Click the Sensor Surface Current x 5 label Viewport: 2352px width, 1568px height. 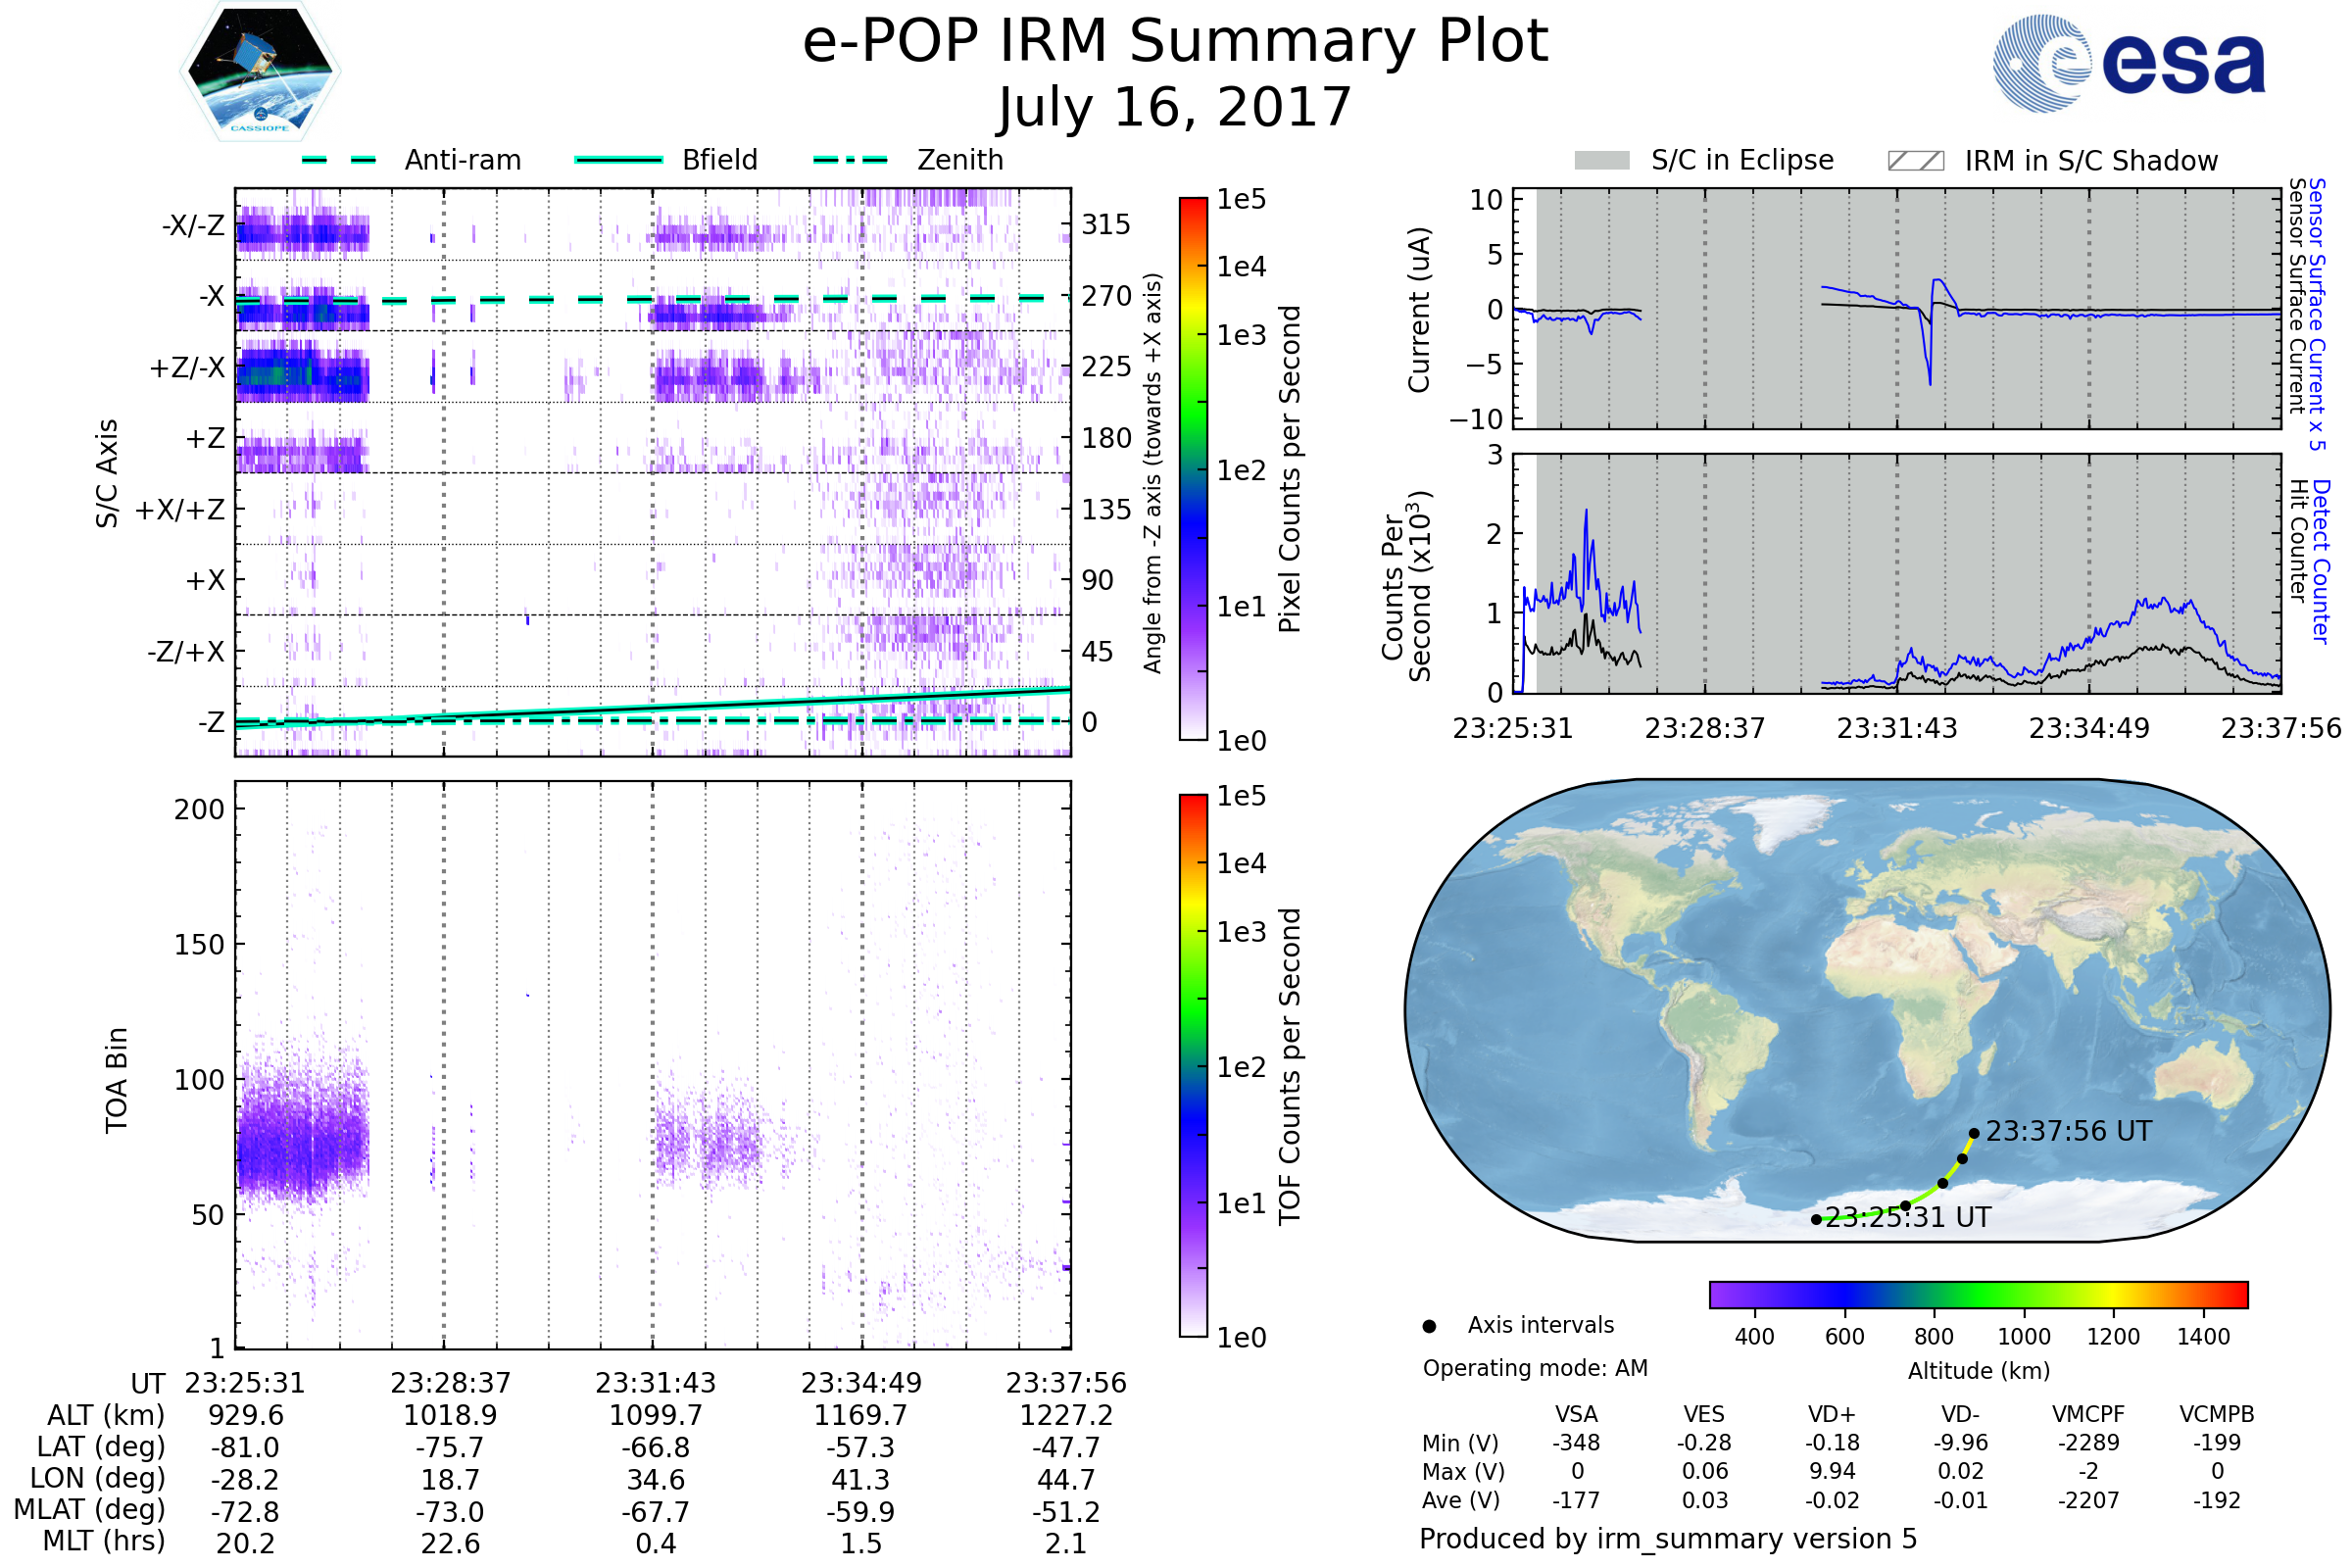pos(2317,314)
